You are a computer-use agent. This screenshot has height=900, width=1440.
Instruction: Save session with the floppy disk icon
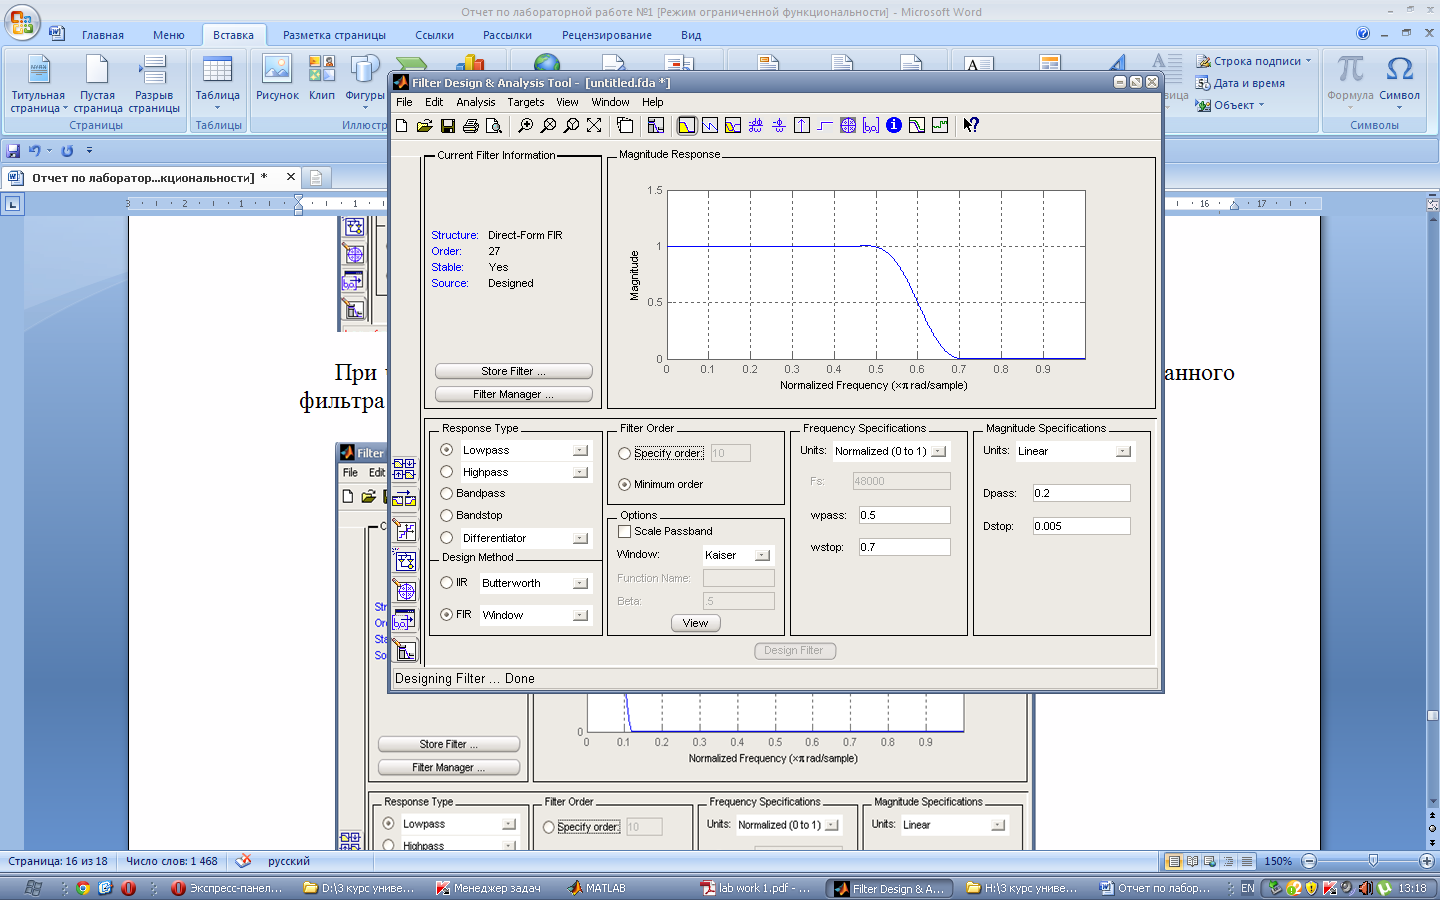[x=448, y=126]
